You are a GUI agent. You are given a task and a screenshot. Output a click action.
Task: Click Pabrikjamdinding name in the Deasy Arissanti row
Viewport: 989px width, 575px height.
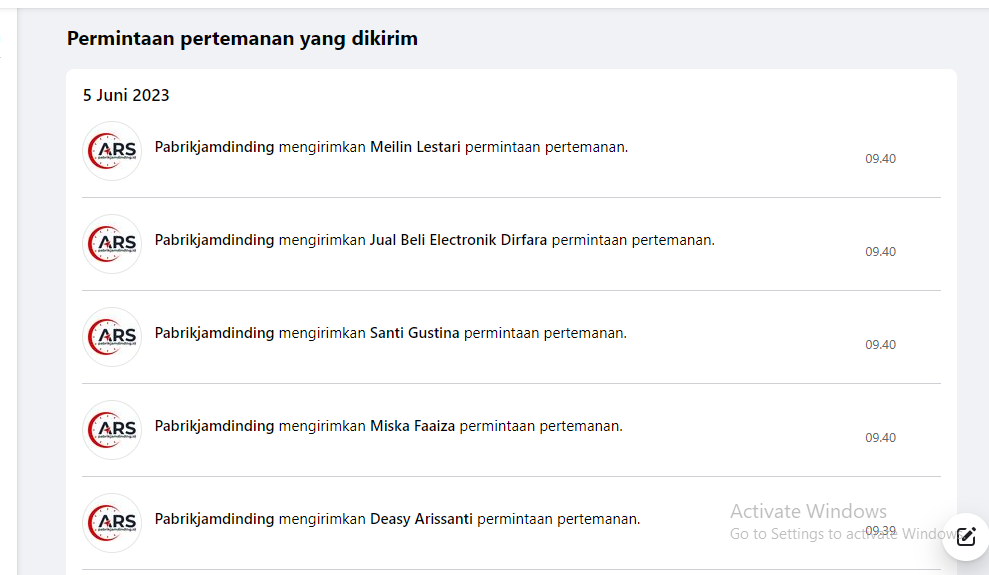pos(214,519)
